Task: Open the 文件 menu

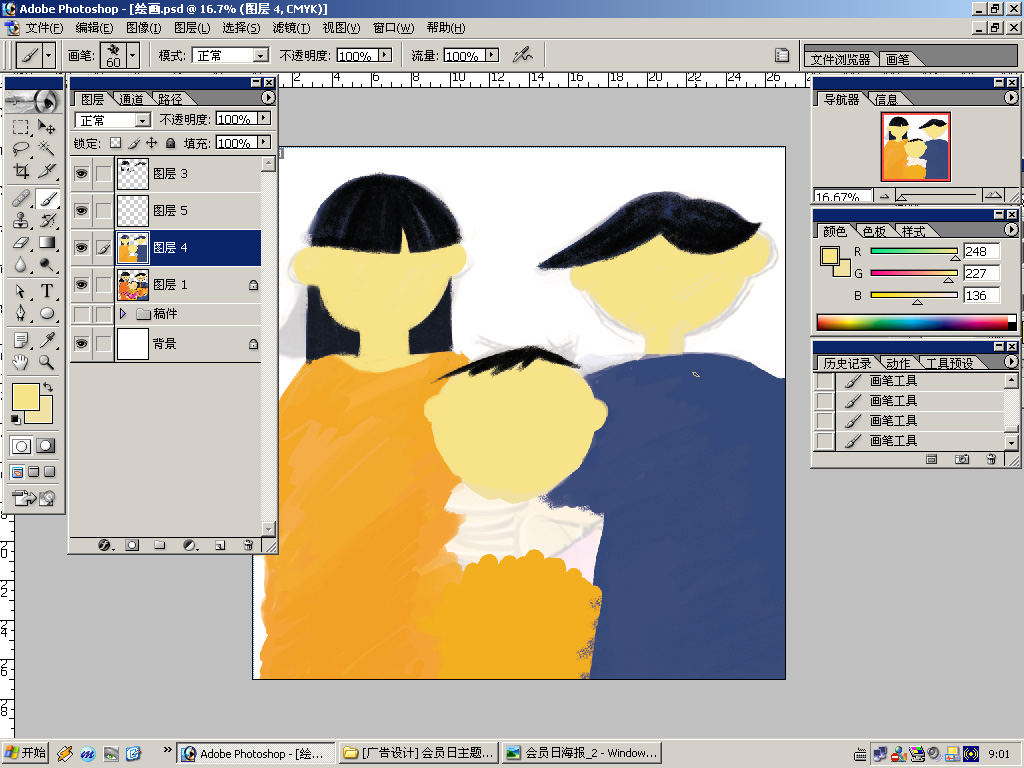Action: 44,27
